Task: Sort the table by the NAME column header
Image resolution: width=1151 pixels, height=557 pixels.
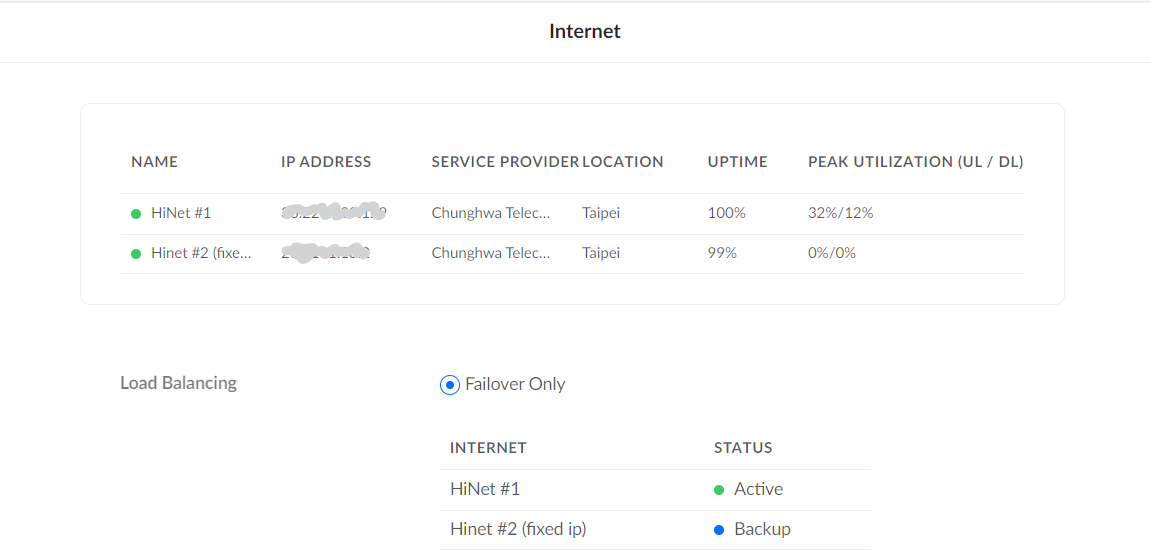Action: tap(154, 162)
